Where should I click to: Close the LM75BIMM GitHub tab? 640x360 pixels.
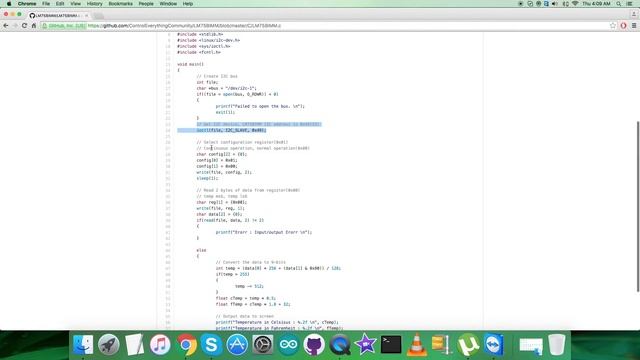point(87,16)
